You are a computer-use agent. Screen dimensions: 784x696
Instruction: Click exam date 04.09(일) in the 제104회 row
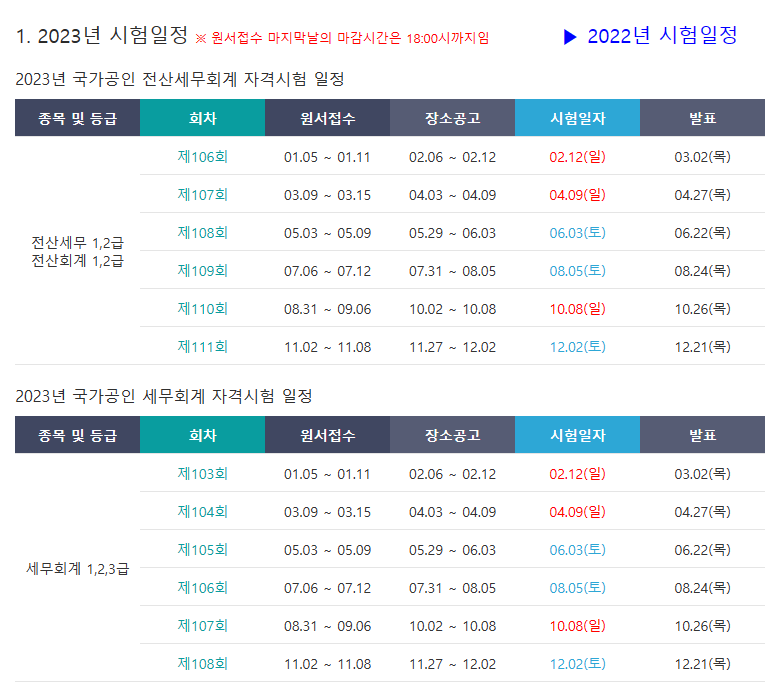point(578,512)
